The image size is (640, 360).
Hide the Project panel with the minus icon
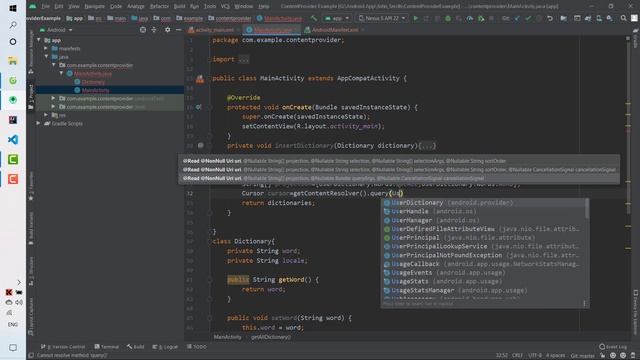coord(178,30)
